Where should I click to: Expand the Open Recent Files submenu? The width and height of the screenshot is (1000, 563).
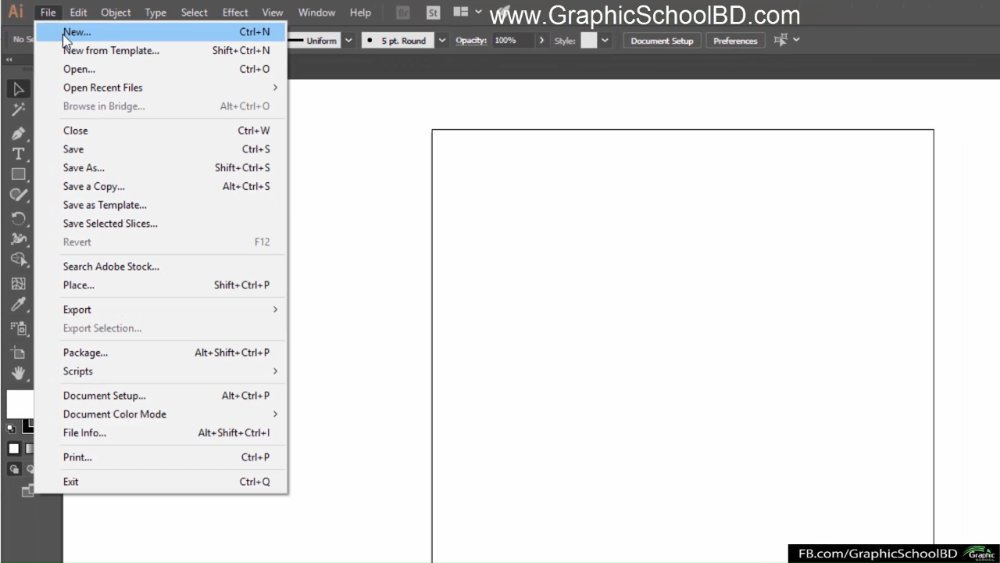(276, 87)
